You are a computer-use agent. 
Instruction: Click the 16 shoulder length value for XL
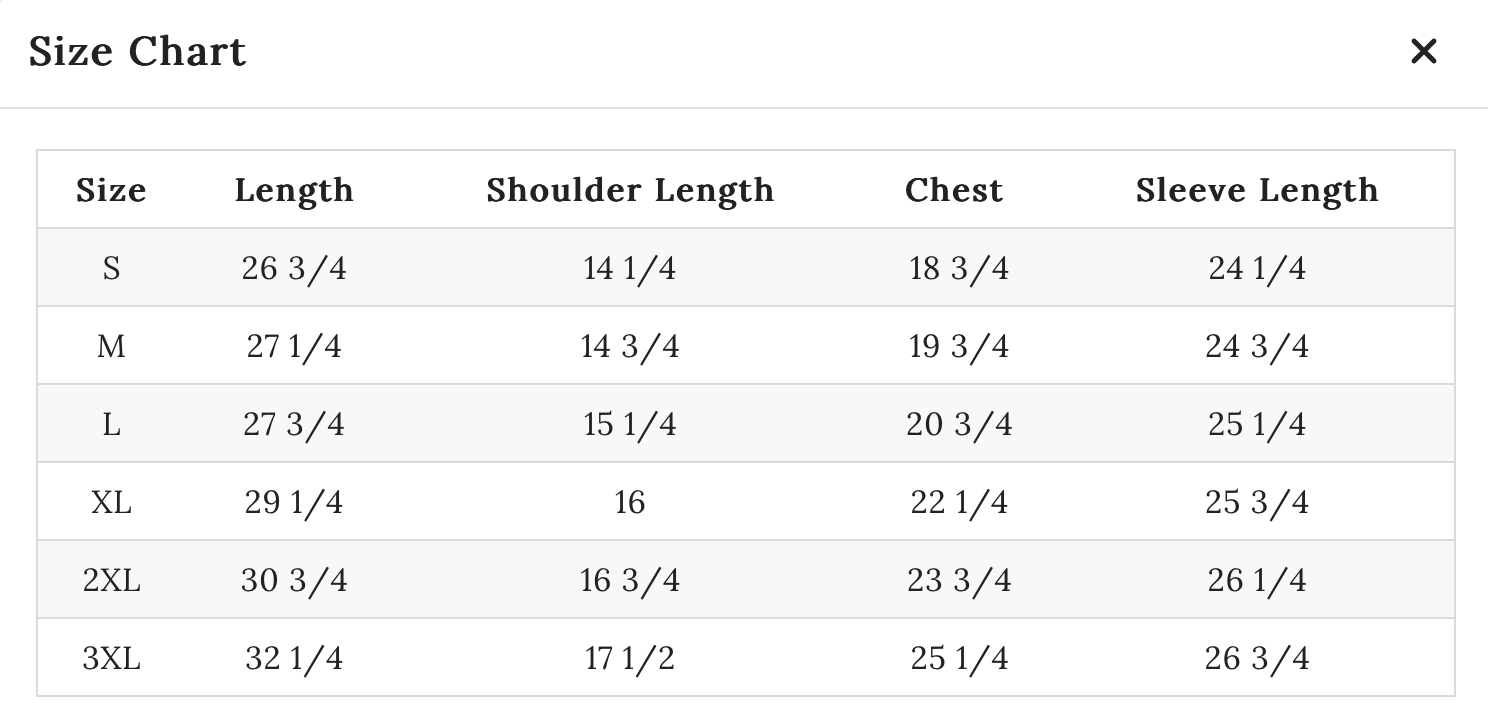tap(629, 502)
